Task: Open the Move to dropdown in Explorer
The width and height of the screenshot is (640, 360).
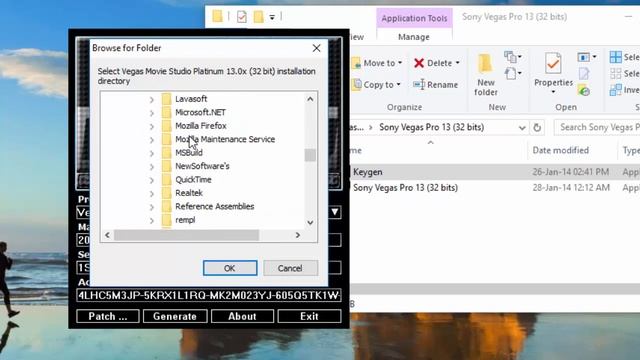Action: pos(378,63)
